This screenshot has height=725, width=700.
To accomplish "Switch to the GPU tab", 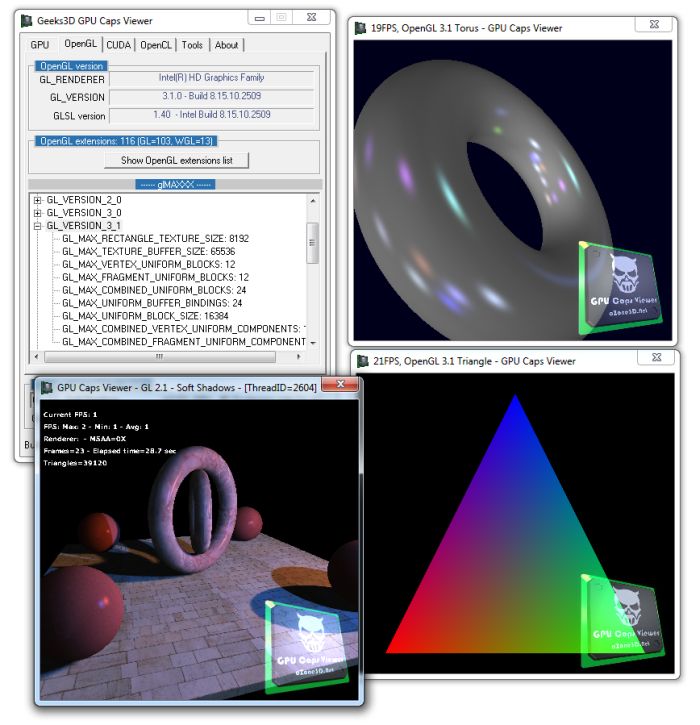I will [40, 45].
